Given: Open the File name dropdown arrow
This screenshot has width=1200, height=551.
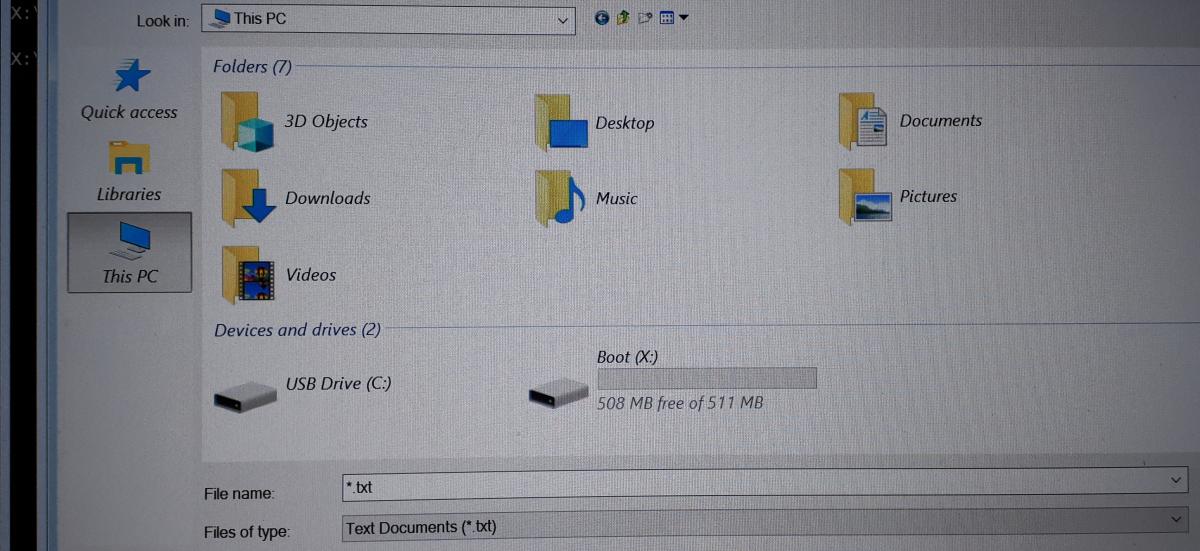Looking at the screenshot, I should point(1176,481).
